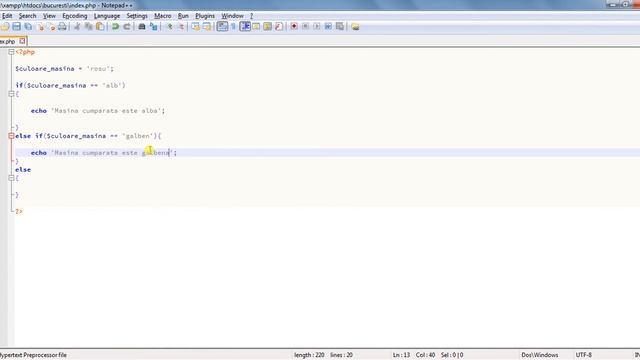Collapse the red fold marker at else if
Viewport: 640px width, 360px height.
(11, 136)
